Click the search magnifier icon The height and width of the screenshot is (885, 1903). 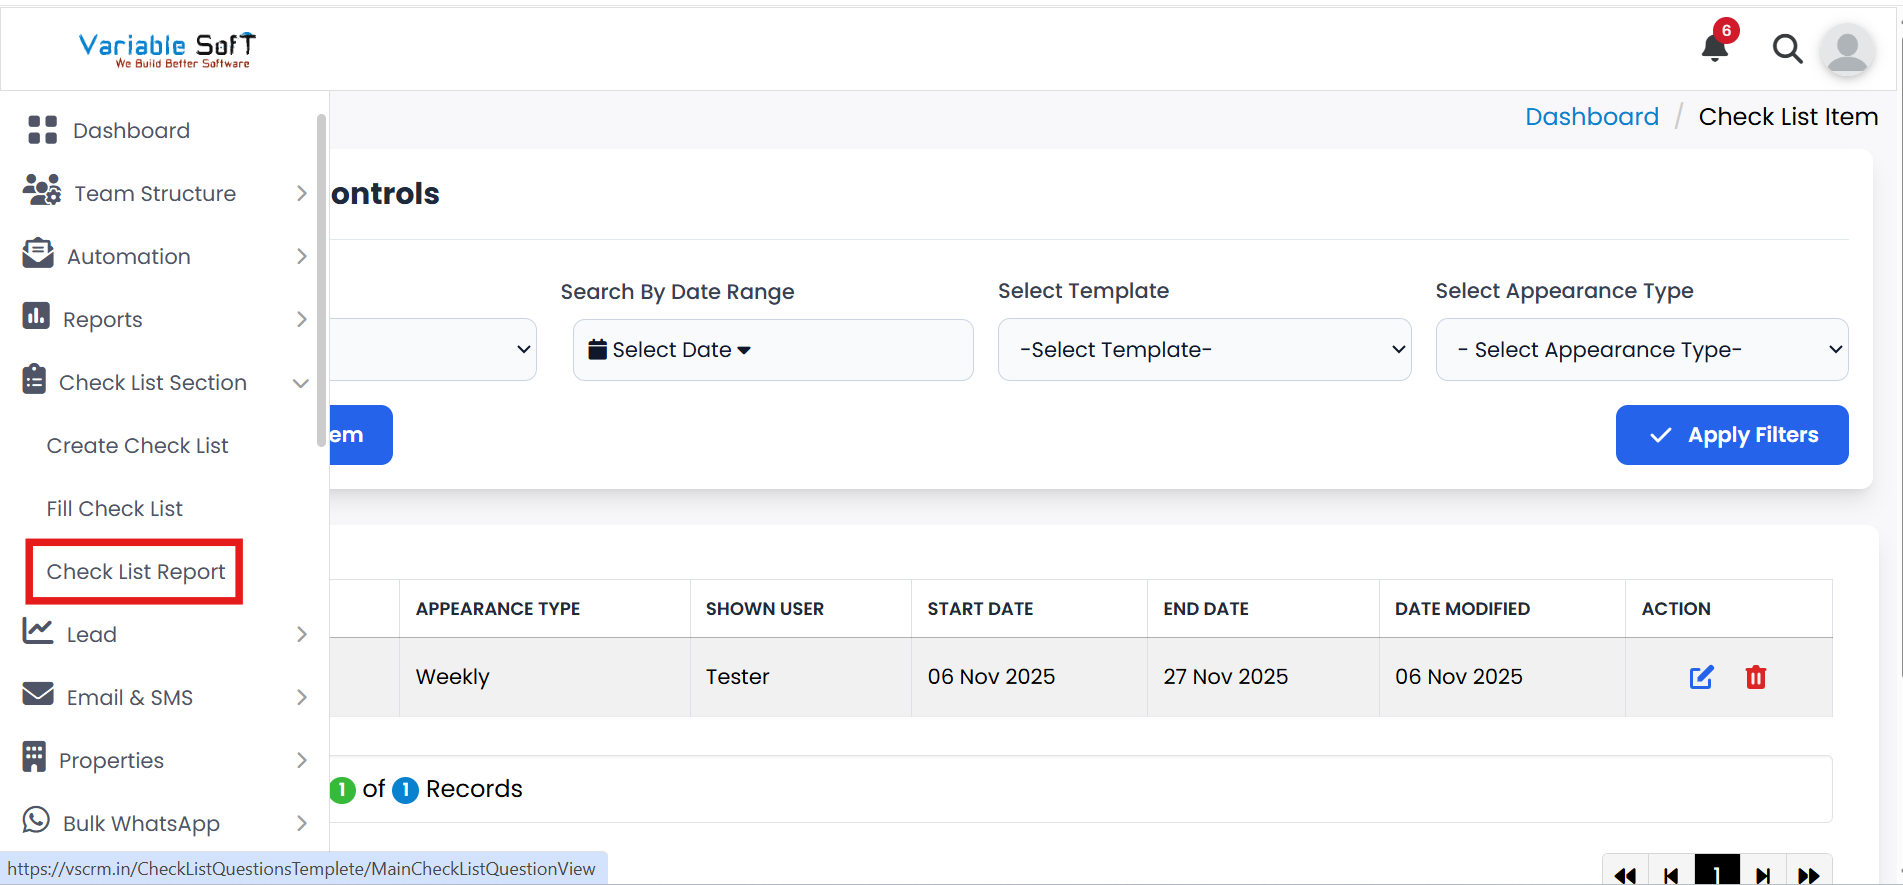[1787, 48]
